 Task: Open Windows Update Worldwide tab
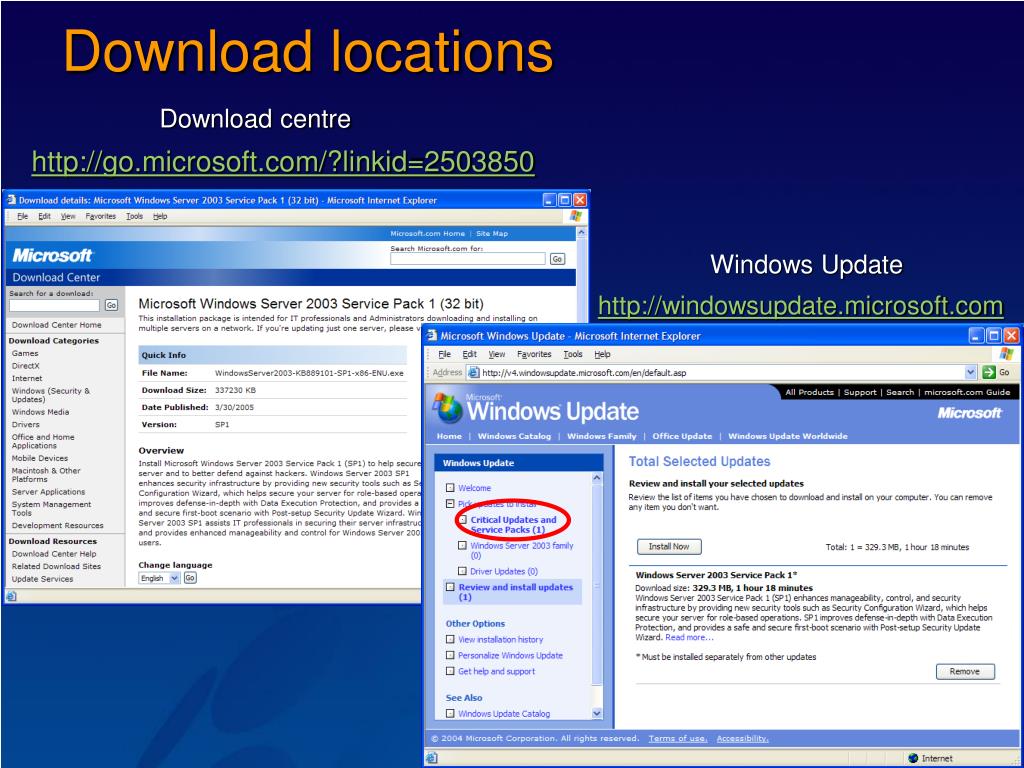(x=788, y=436)
